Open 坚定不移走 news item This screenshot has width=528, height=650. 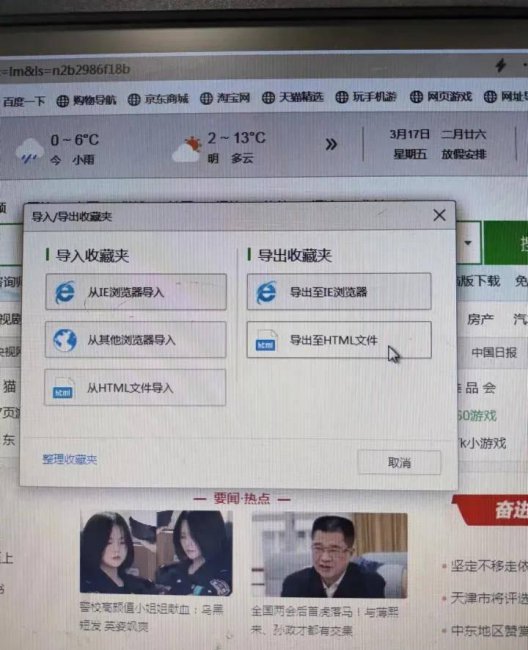(x=489, y=566)
